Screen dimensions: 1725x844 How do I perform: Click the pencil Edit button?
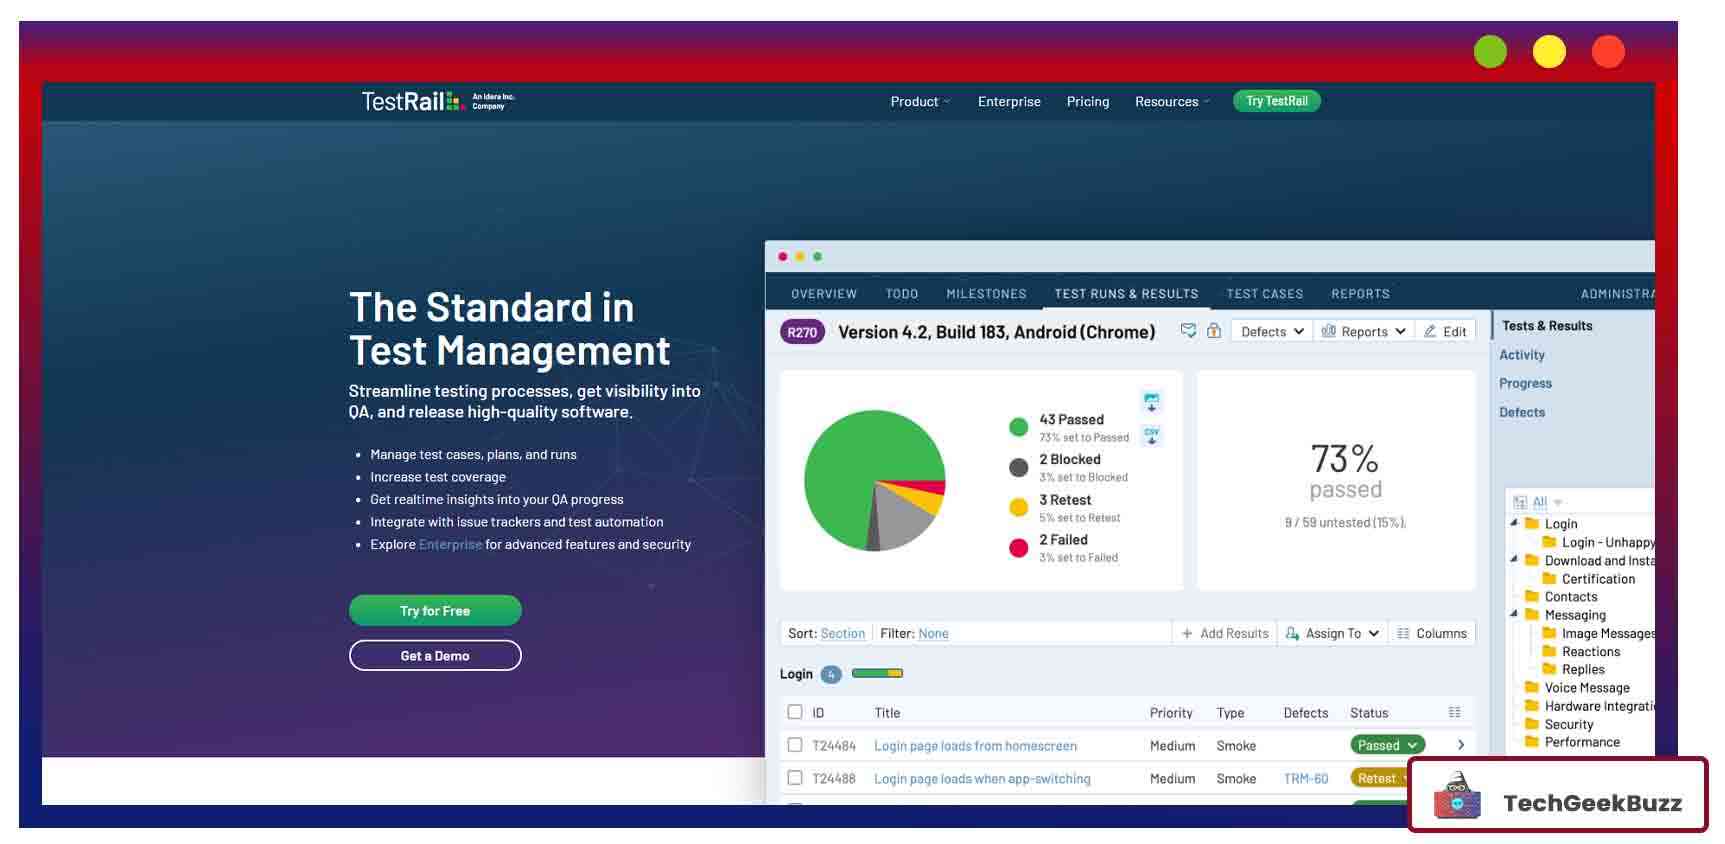click(x=1445, y=332)
